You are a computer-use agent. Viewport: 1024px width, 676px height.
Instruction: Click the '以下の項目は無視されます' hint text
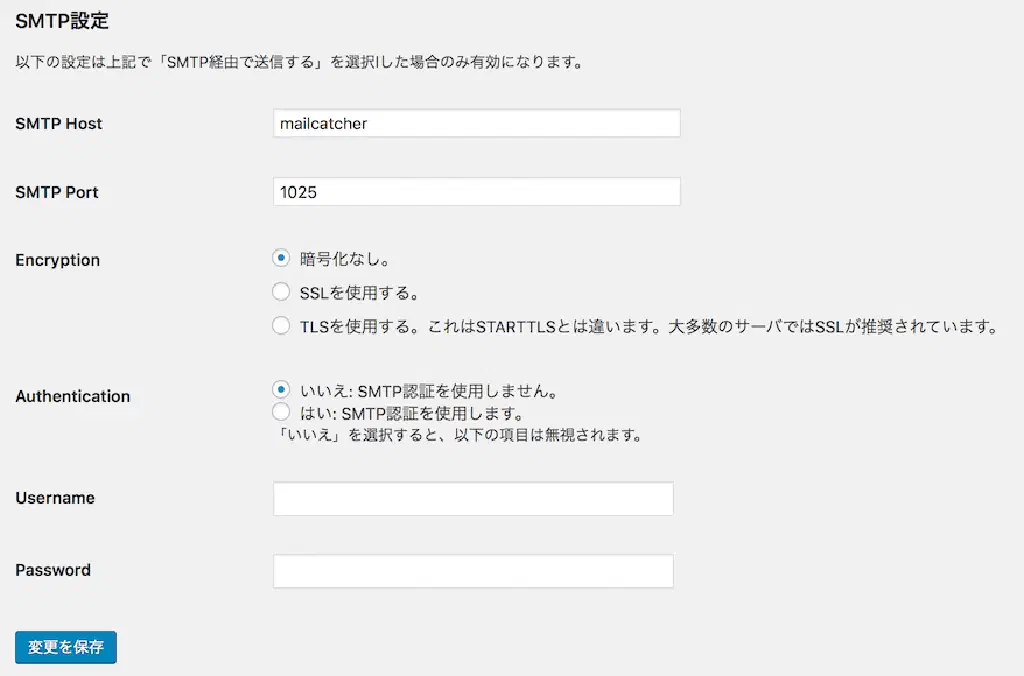point(540,435)
